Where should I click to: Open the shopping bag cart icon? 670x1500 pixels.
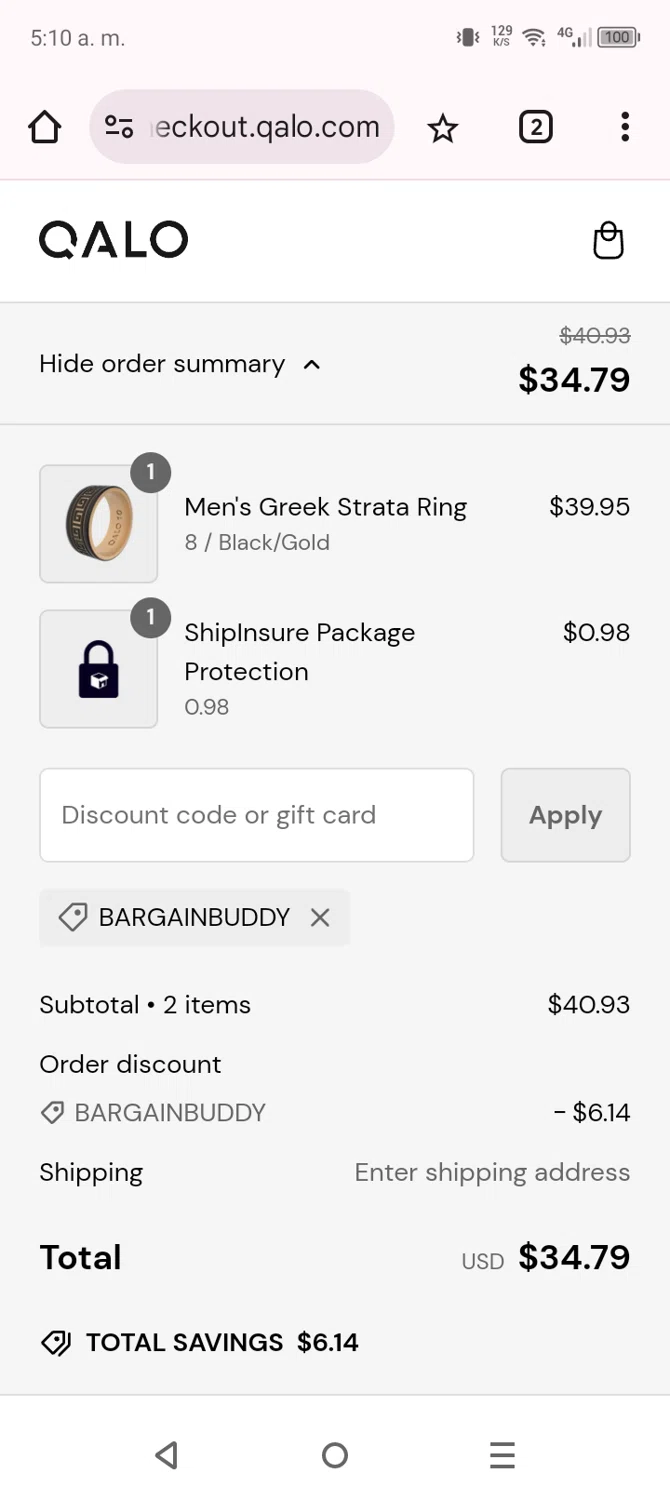pos(608,241)
